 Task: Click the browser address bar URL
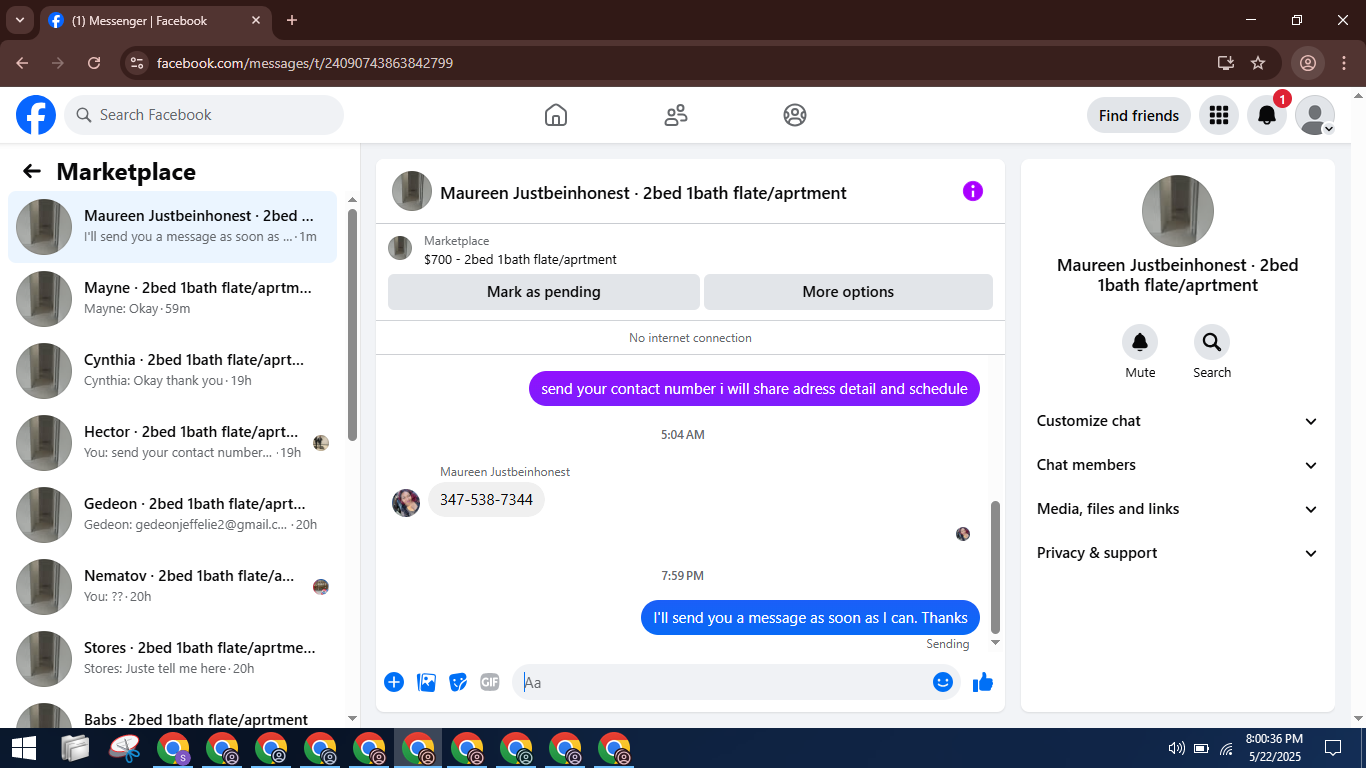pos(305,63)
